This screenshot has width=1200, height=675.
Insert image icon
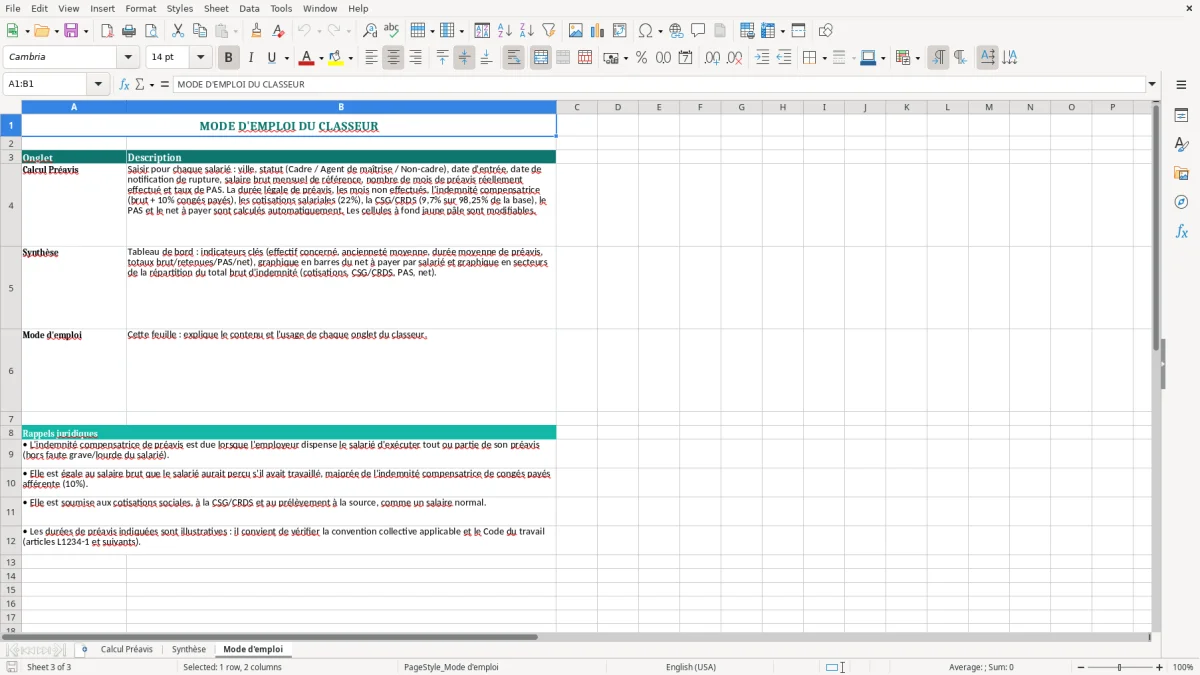[x=576, y=31]
